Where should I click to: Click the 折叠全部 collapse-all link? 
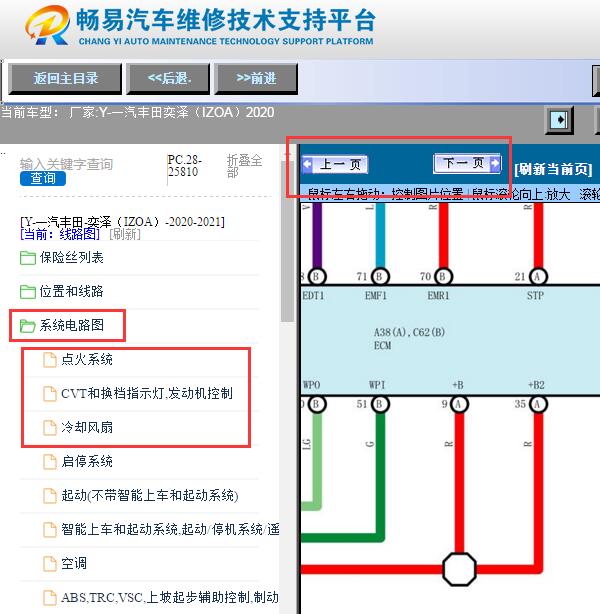pyautogui.click(x=244, y=166)
